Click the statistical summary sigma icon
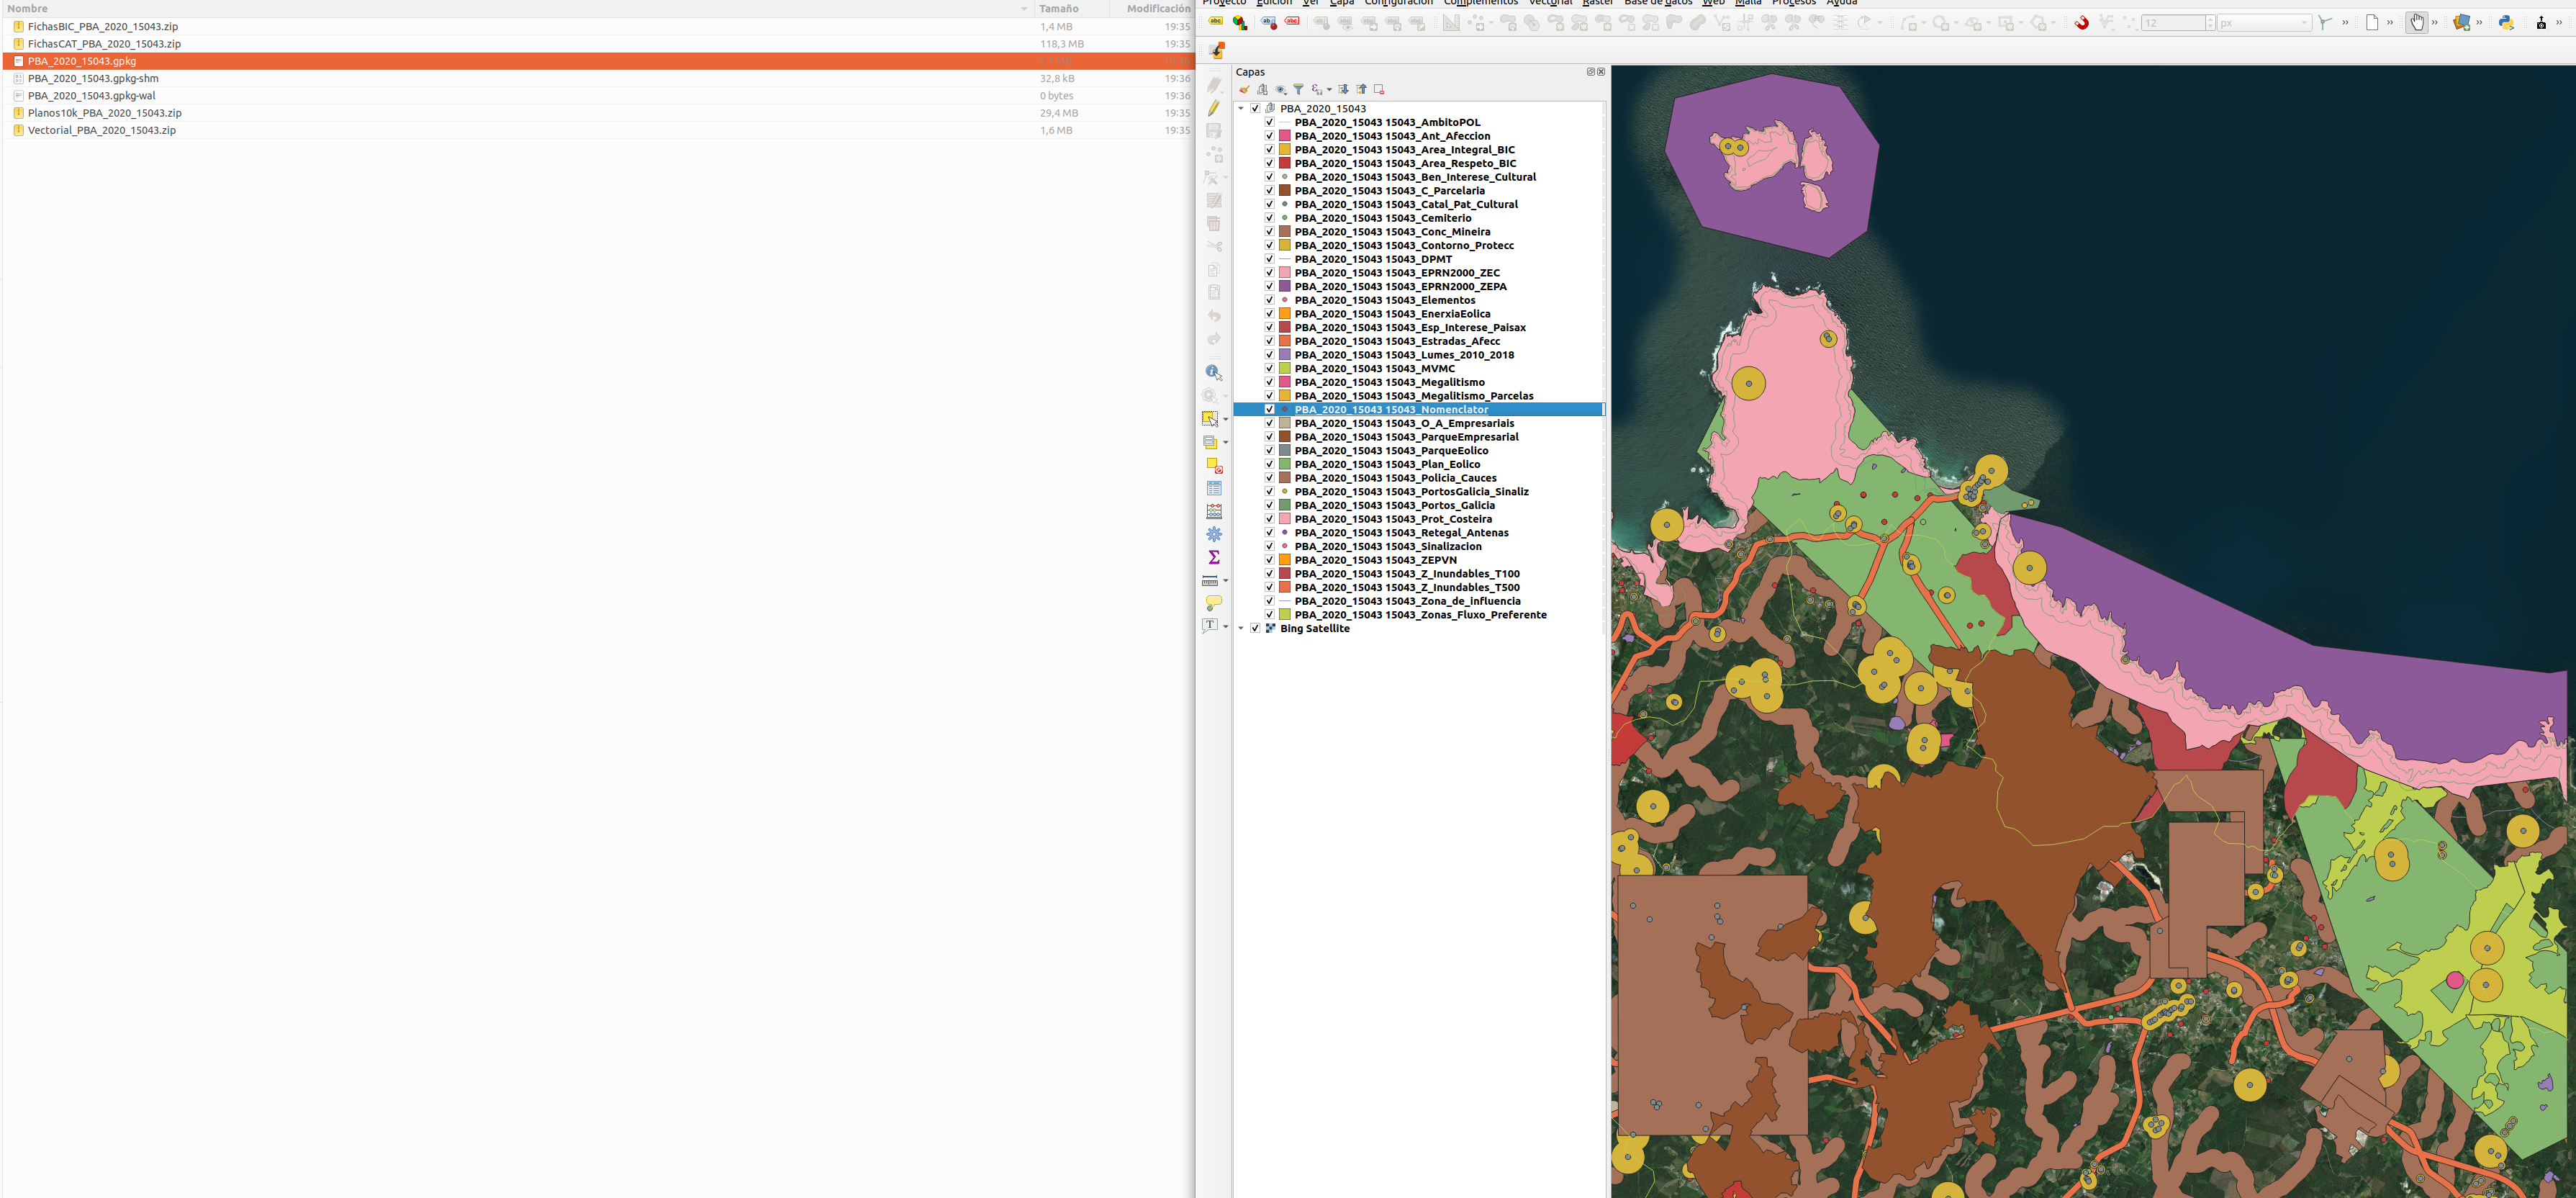Image resolution: width=2576 pixels, height=1198 pixels. pyautogui.click(x=1213, y=557)
